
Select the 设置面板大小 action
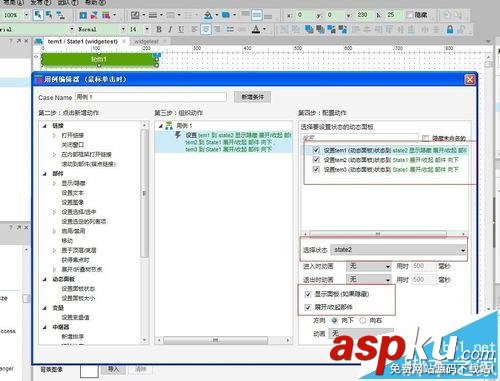(78, 298)
